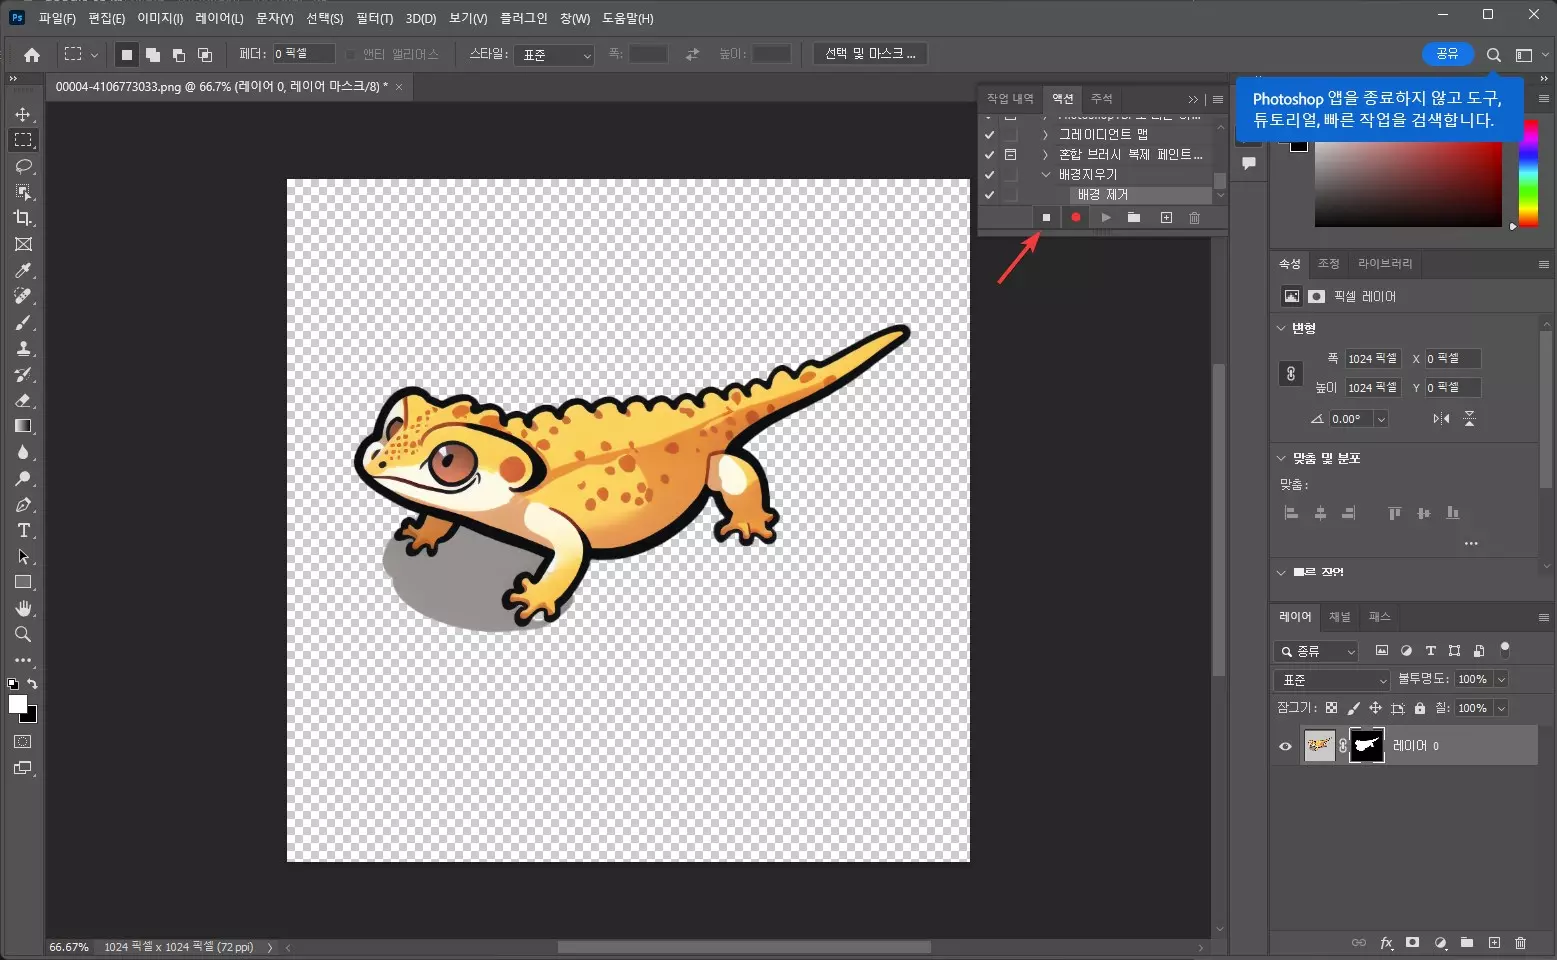1557x960 pixels.
Task: Select the Eraser tool
Action: [23, 400]
